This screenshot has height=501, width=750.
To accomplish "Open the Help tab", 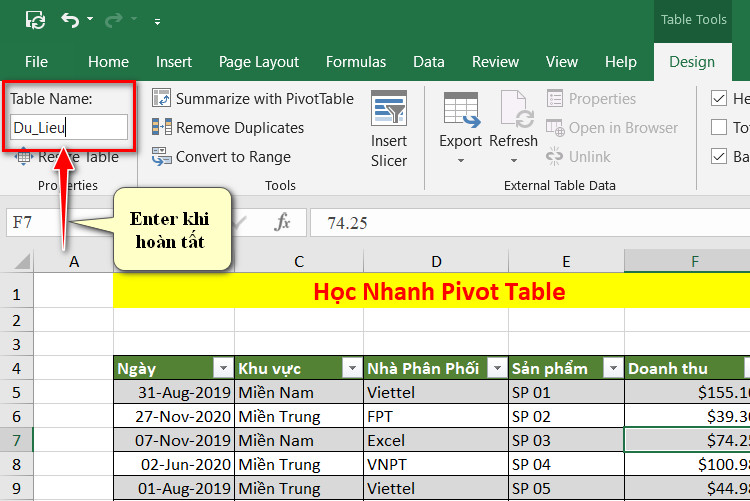I will (x=621, y=62).
